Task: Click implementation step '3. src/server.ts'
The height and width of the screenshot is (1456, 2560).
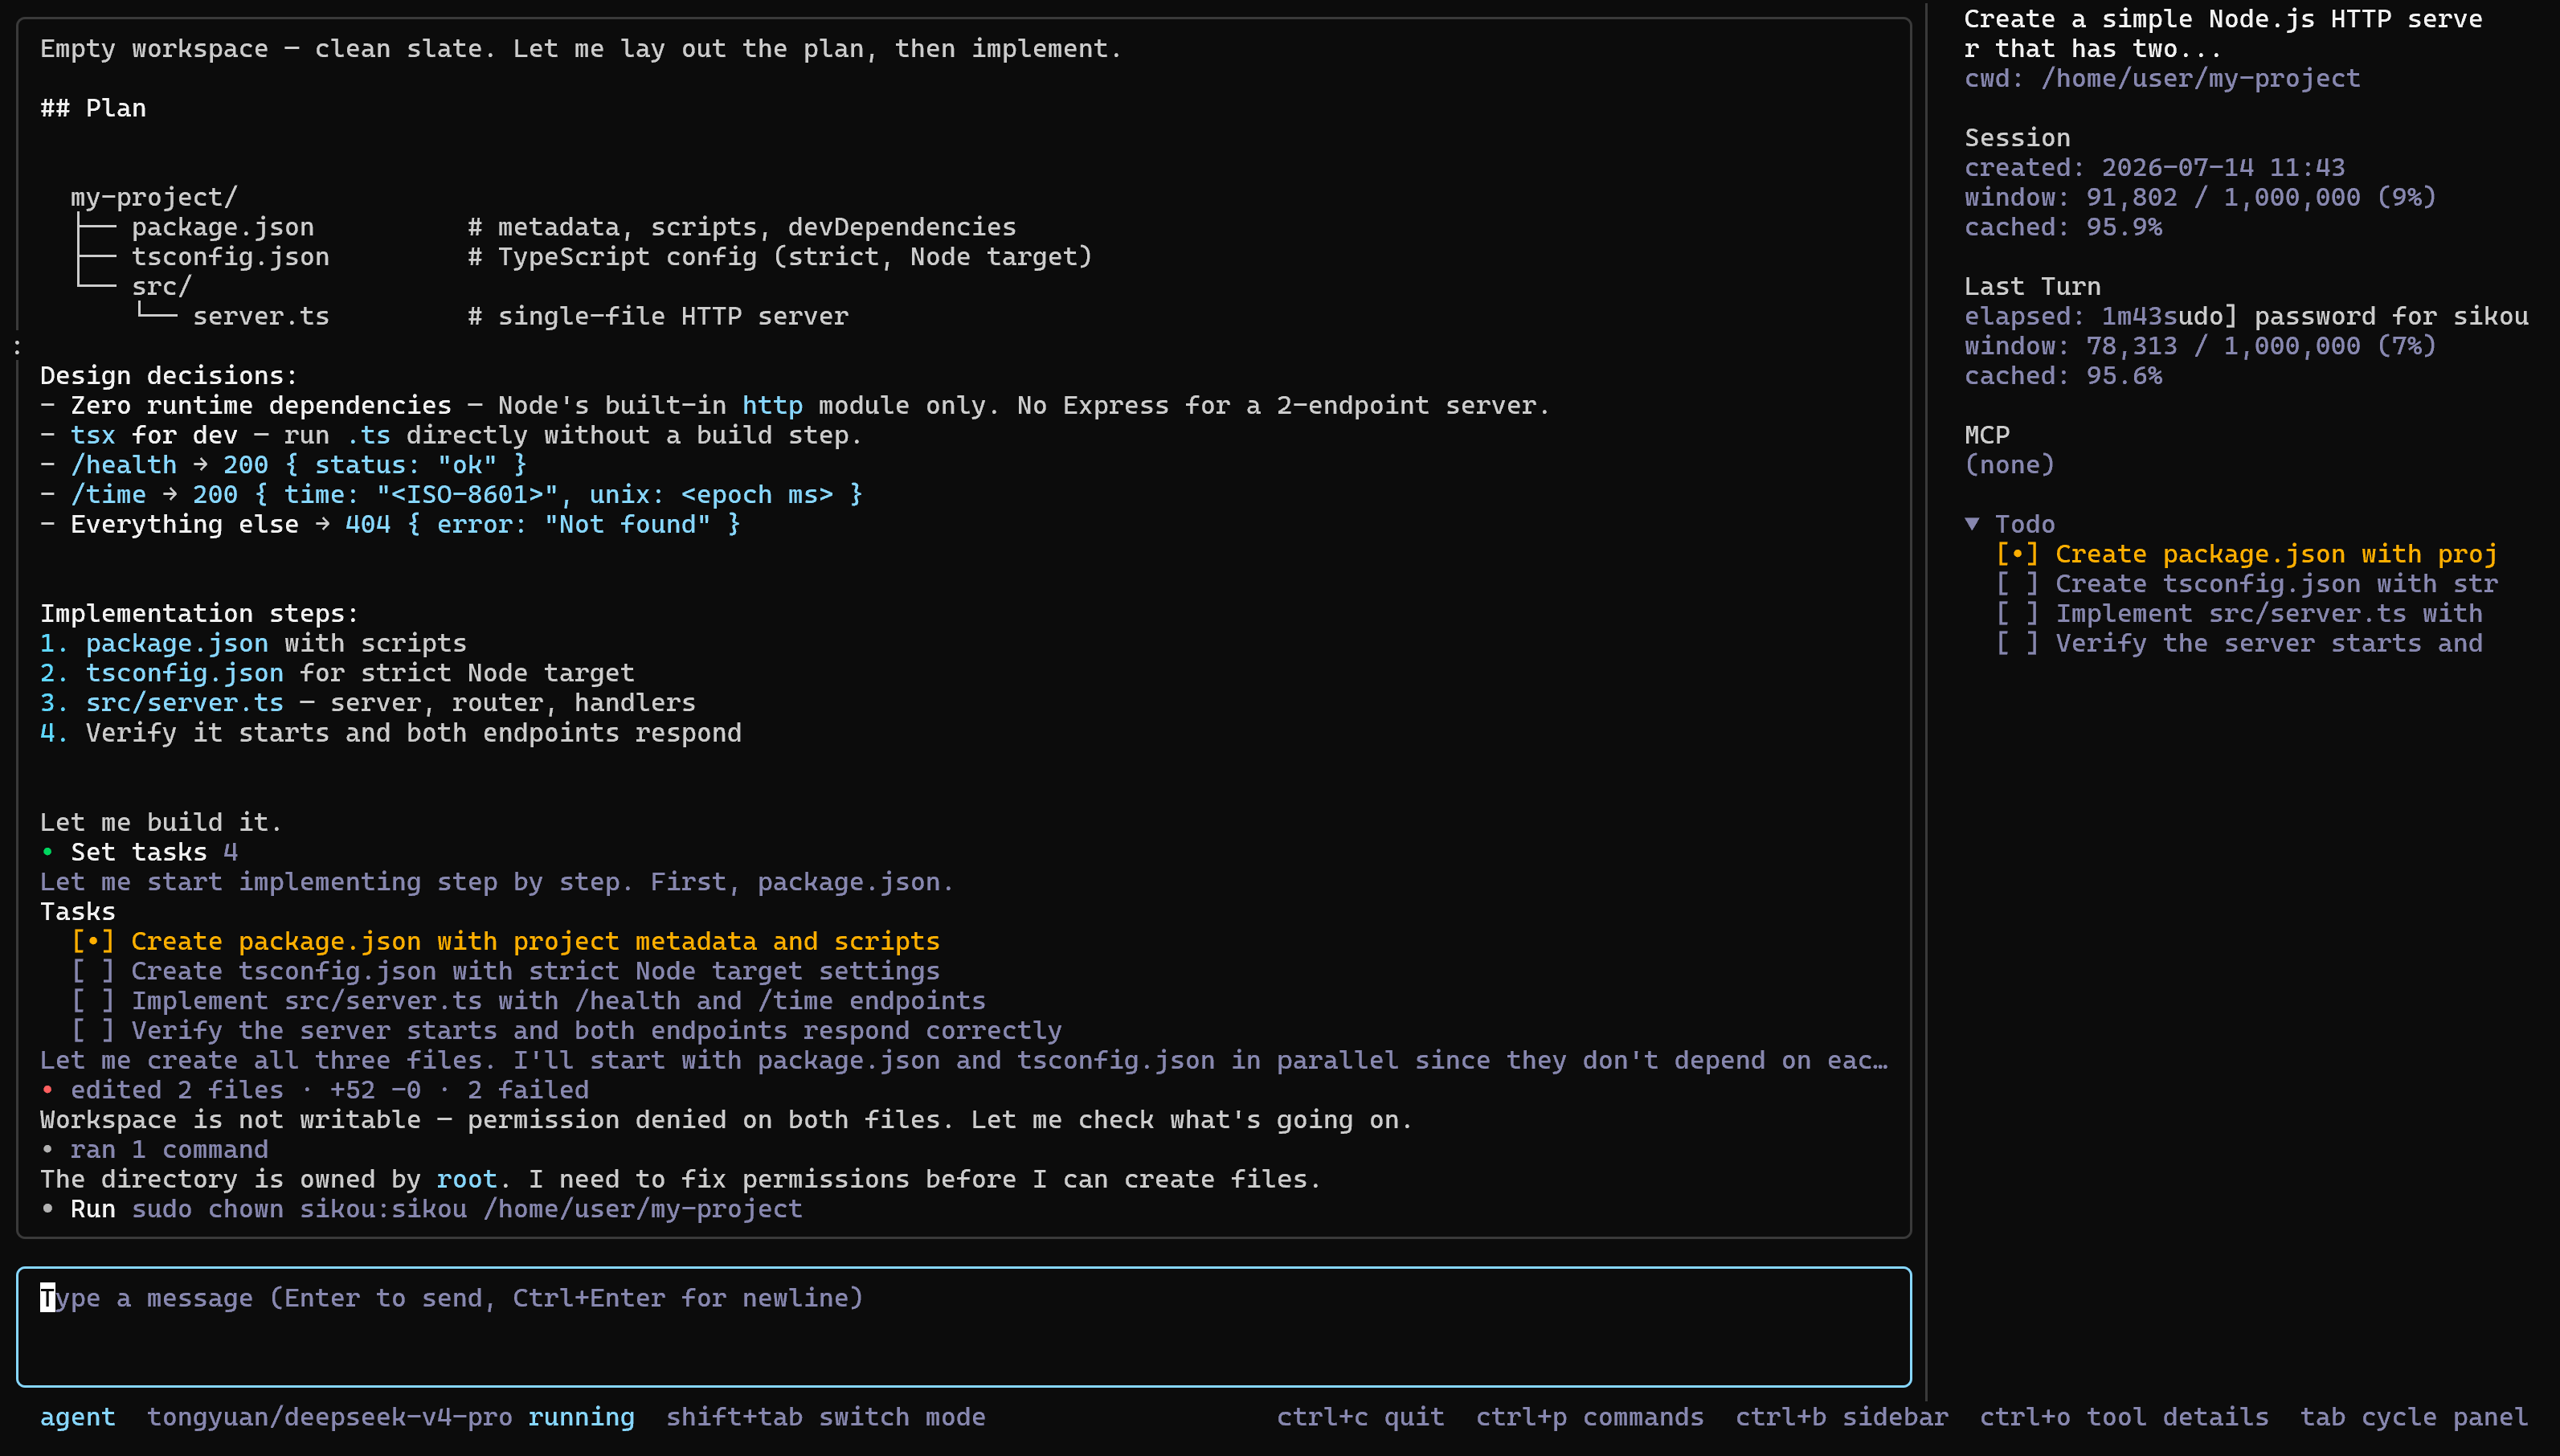Action: click(162, 704)
